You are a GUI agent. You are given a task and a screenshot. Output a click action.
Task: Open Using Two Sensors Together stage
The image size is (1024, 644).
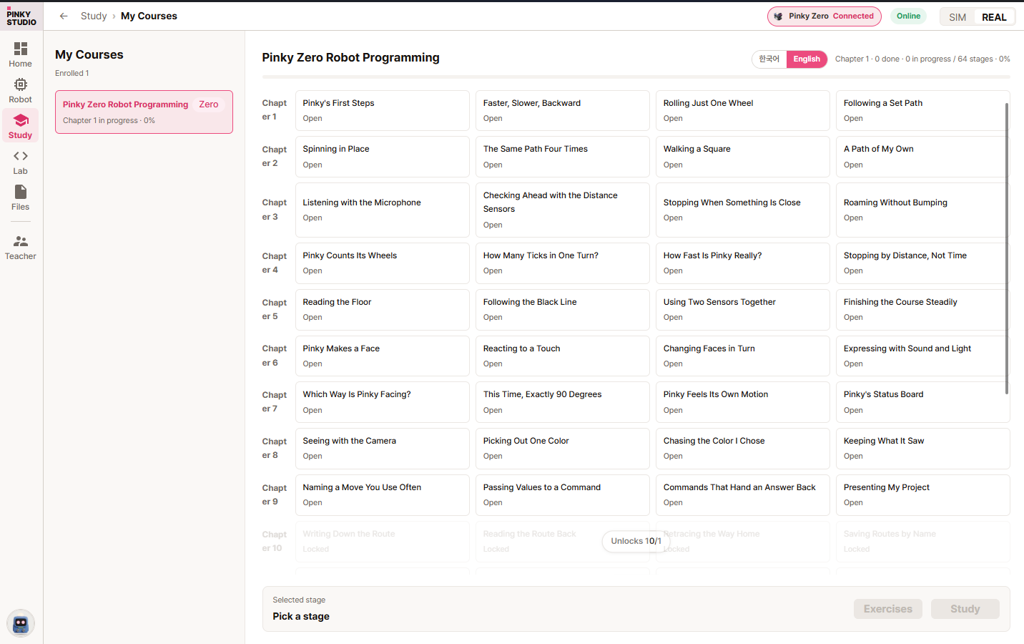743,310
